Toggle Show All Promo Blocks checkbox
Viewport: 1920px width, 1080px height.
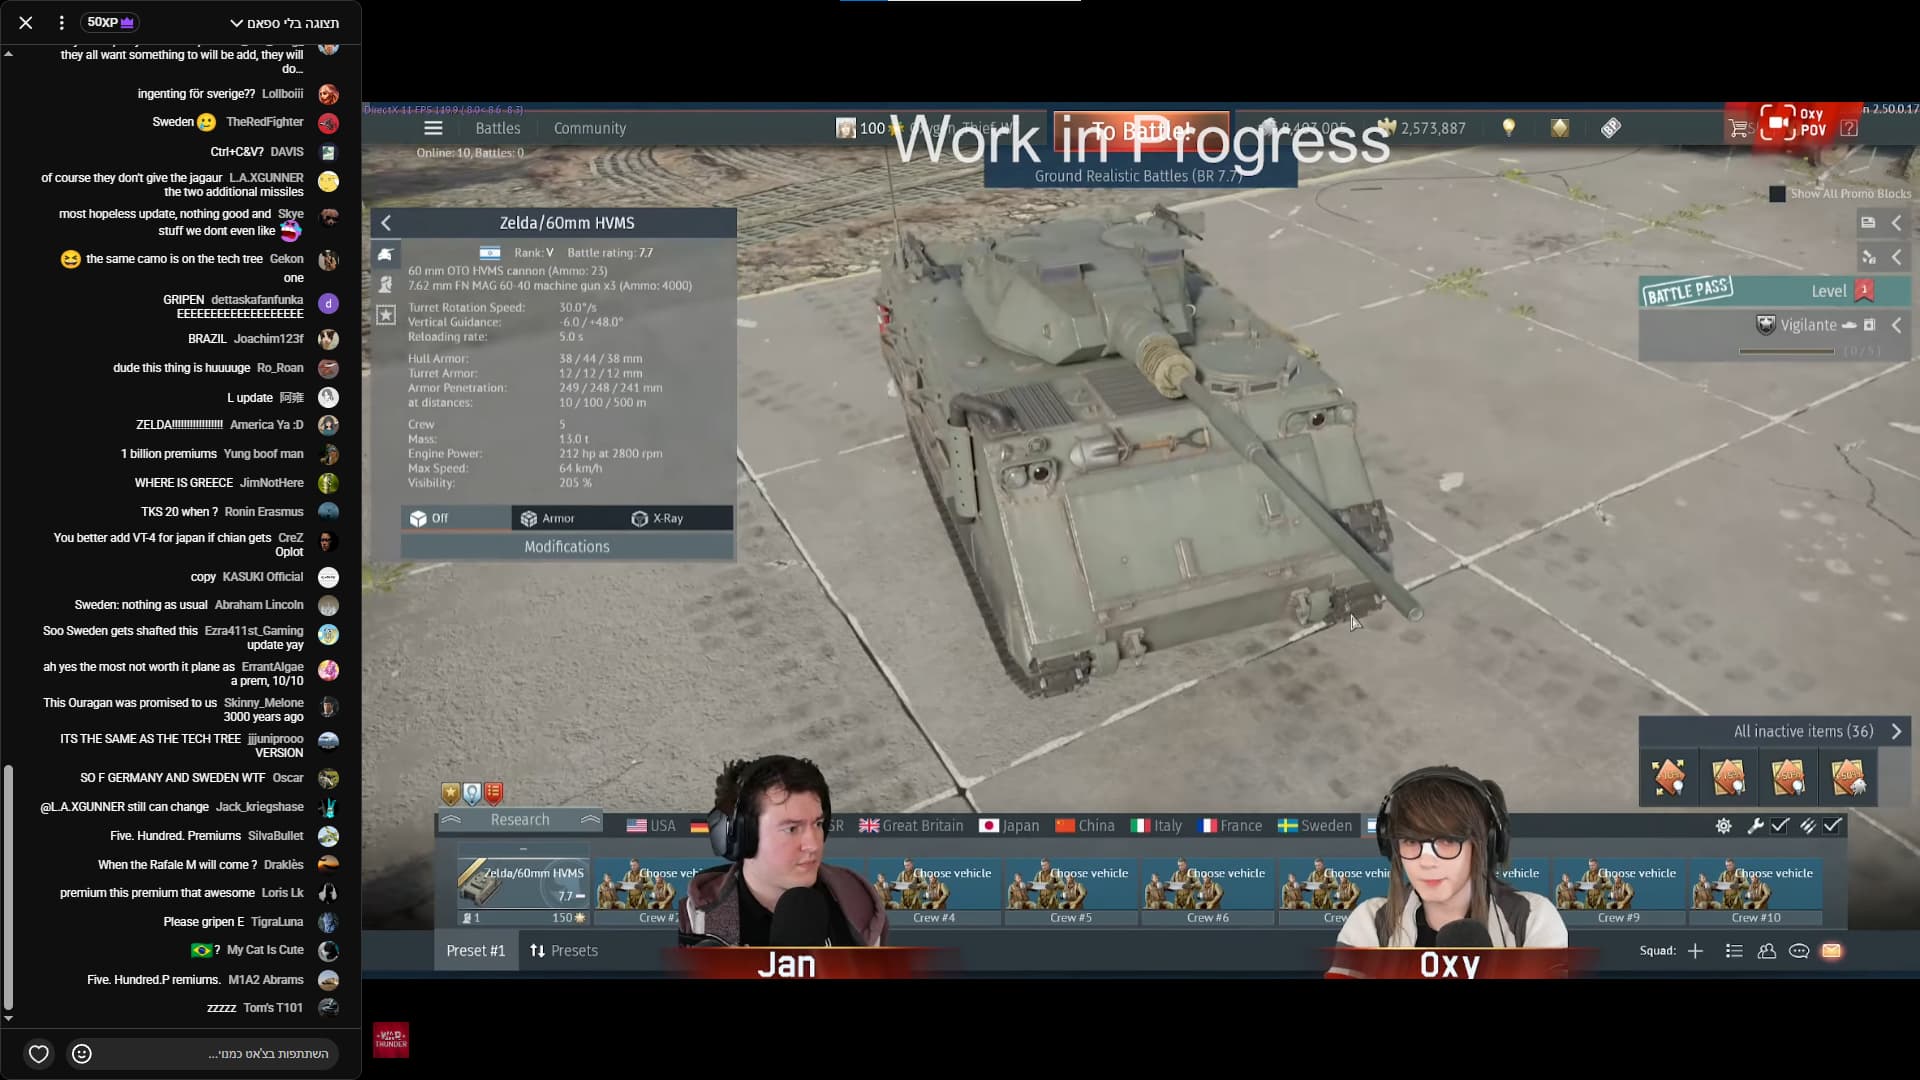1777,194
